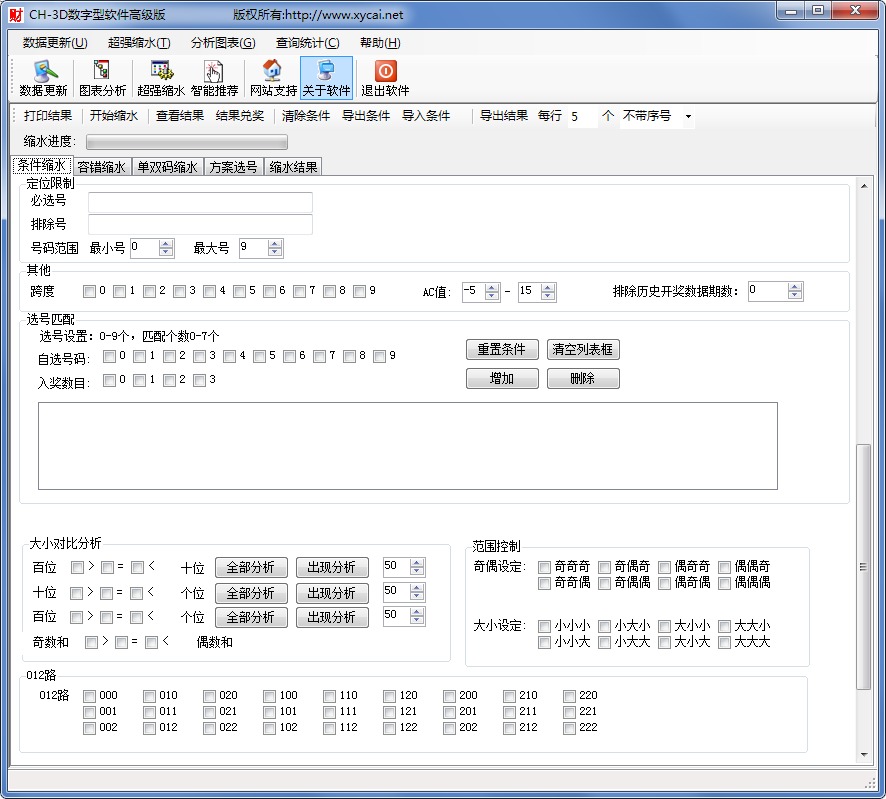Click inside the 必选号 input field
The height and width of the screenshot is (799, 886).
pos(200,203)
